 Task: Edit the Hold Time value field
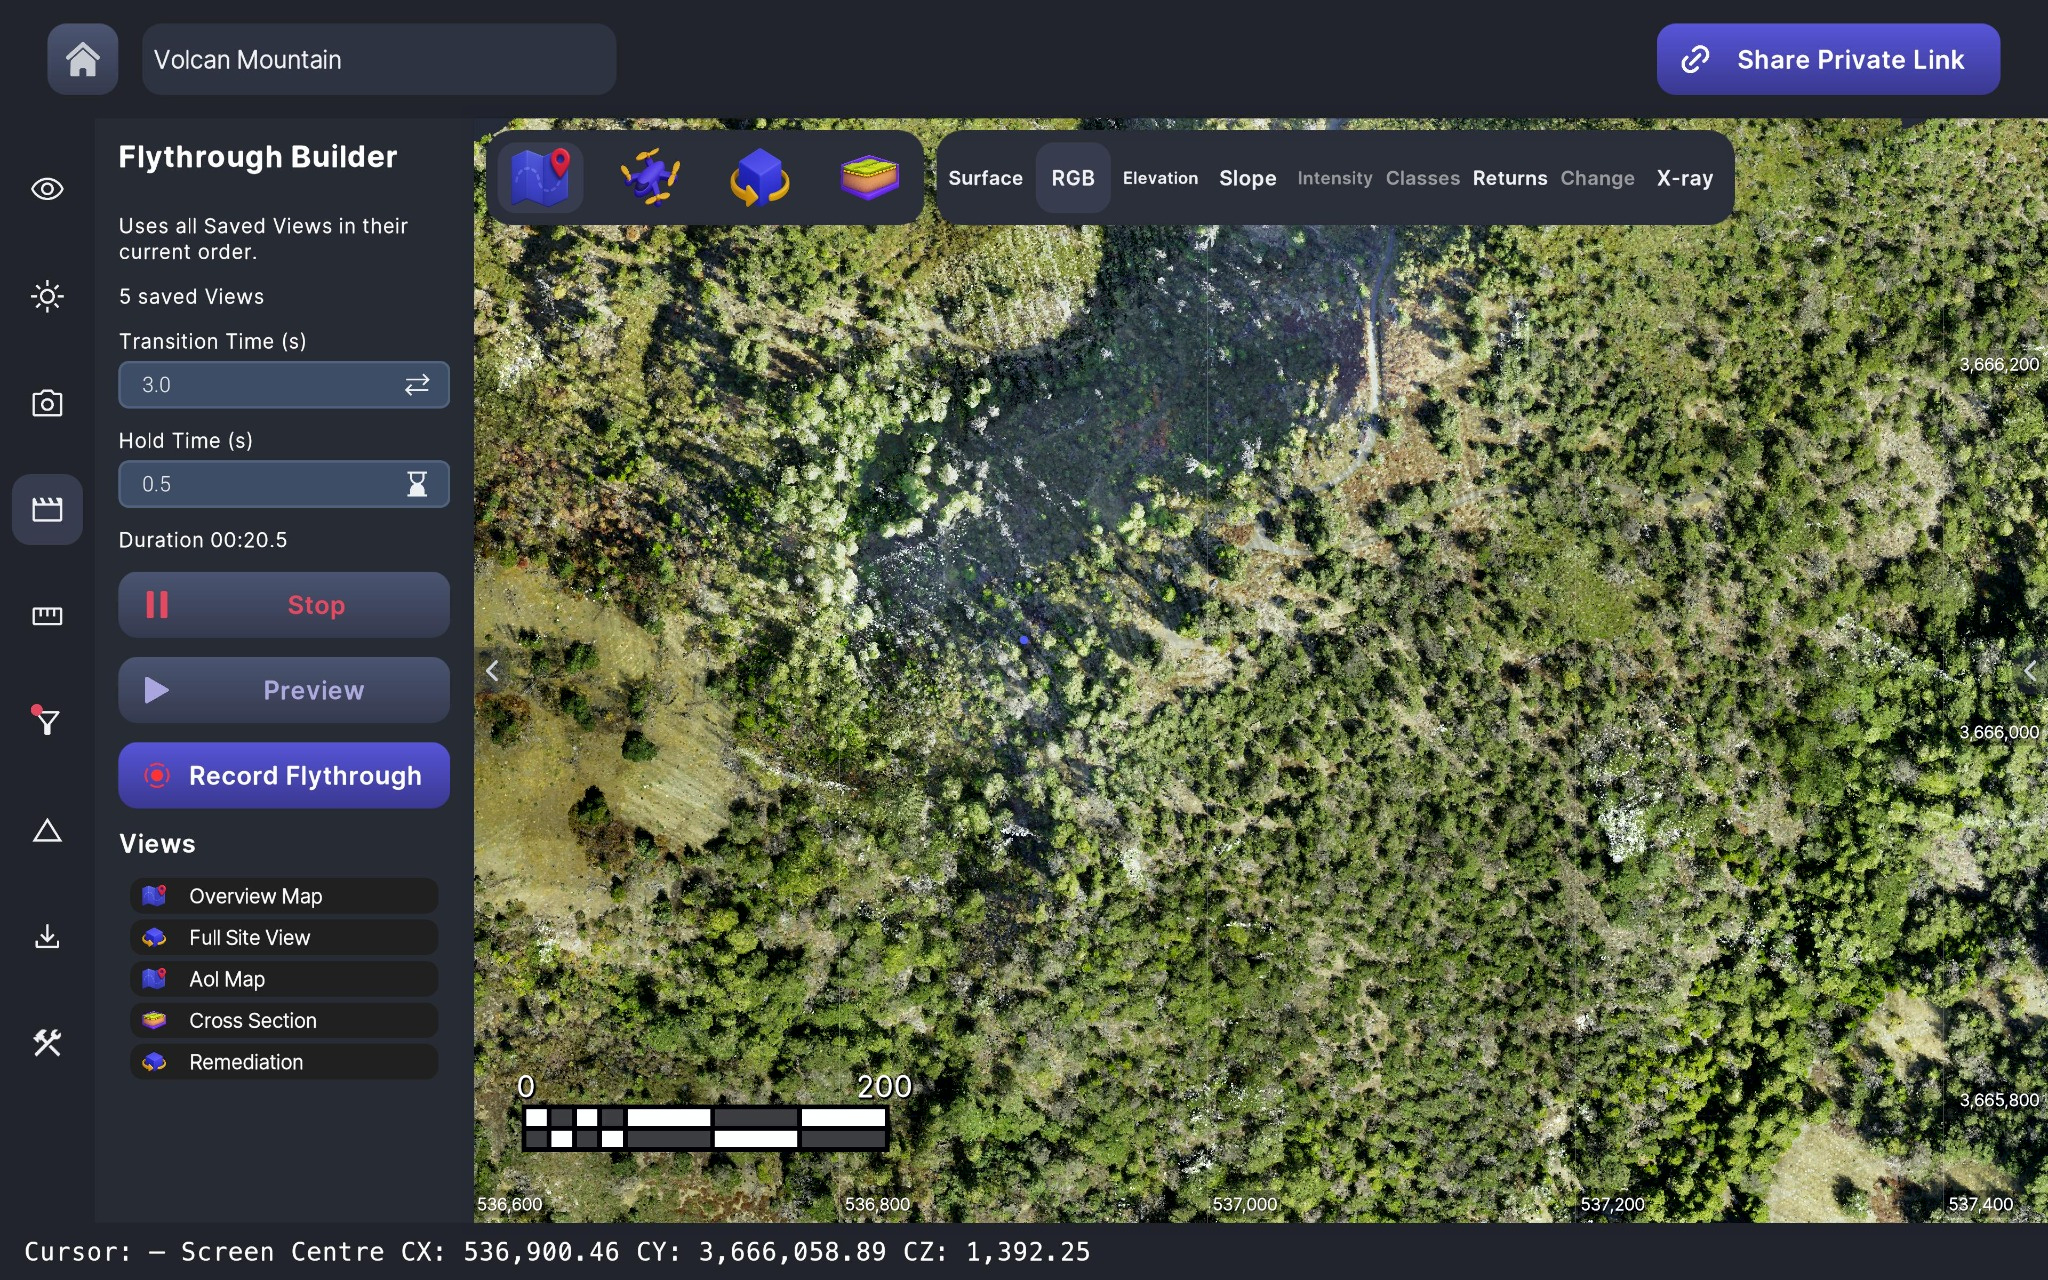click(x=284, y=484)
